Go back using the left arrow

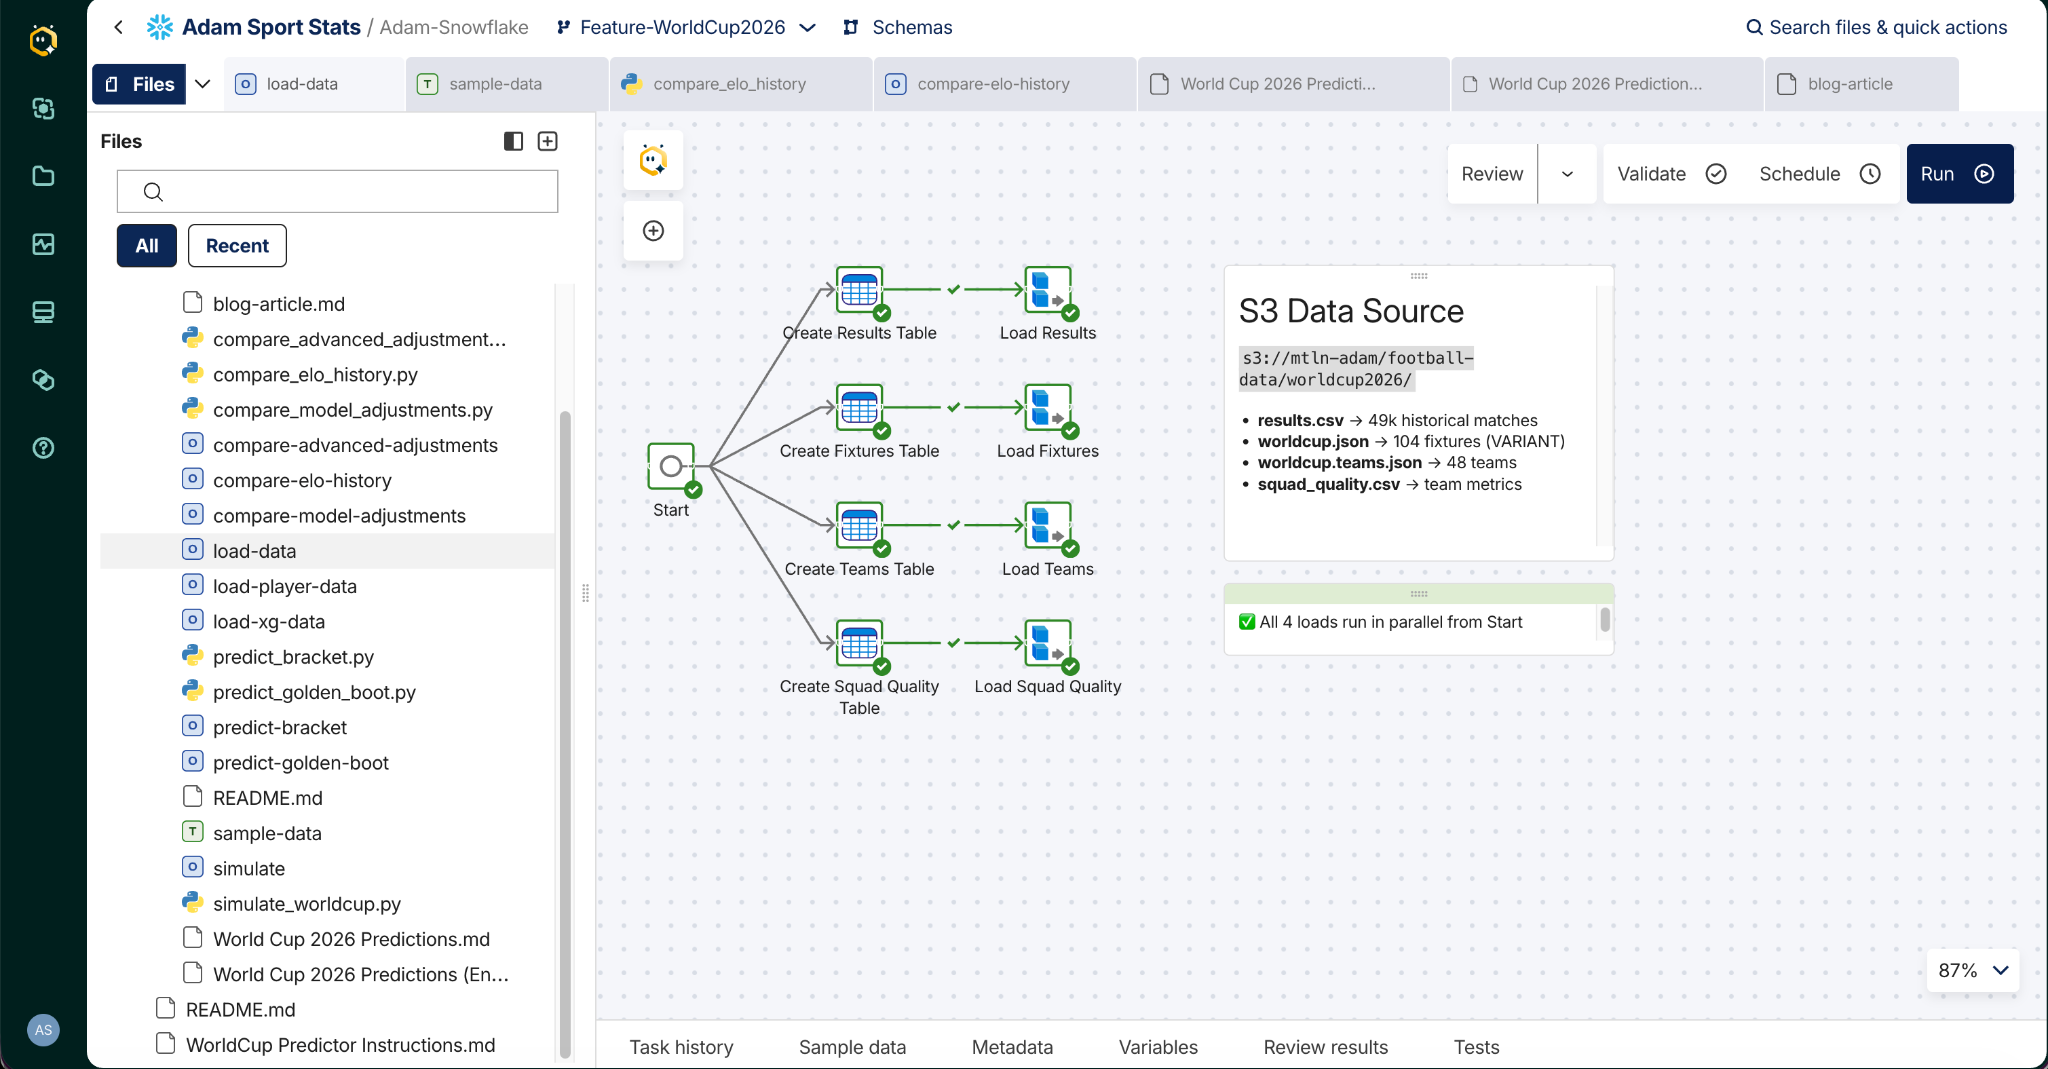(x=119, y=27)
